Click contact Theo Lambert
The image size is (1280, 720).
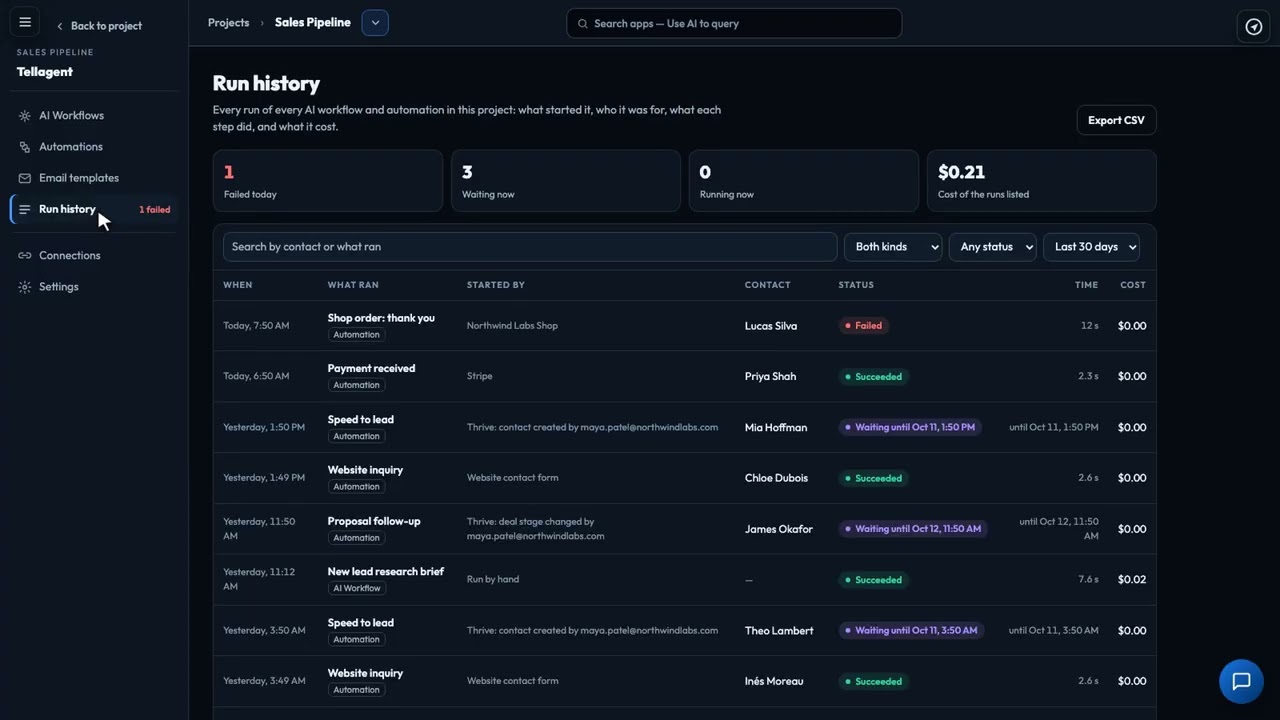(779, 631)
